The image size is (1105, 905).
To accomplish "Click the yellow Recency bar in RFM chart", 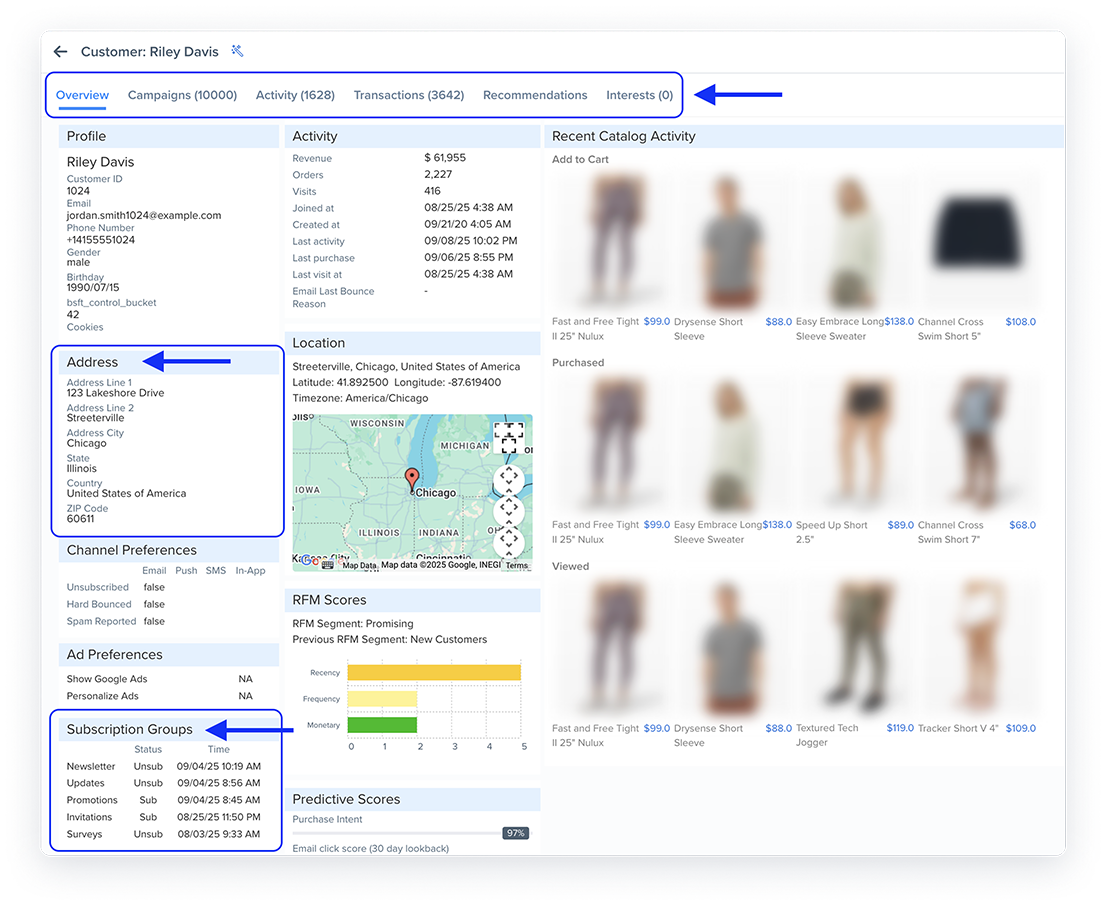I will tap(433, 673).
